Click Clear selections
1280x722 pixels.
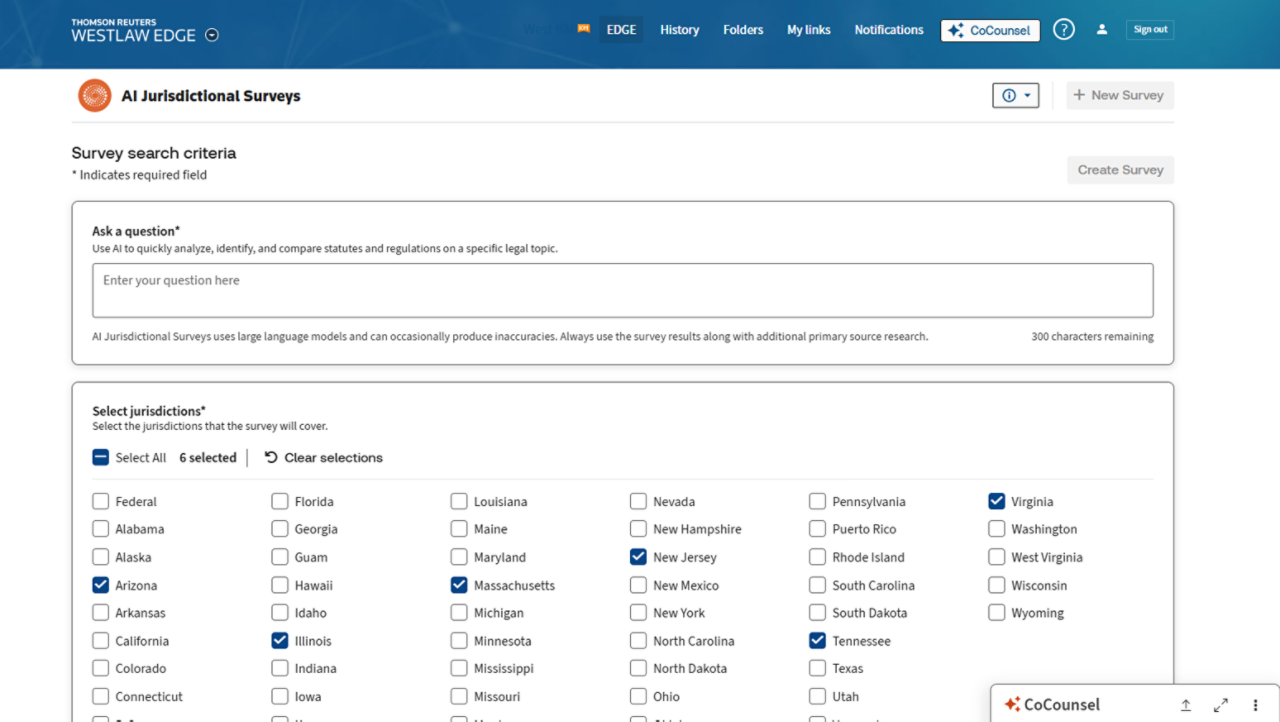click(323, 458)
